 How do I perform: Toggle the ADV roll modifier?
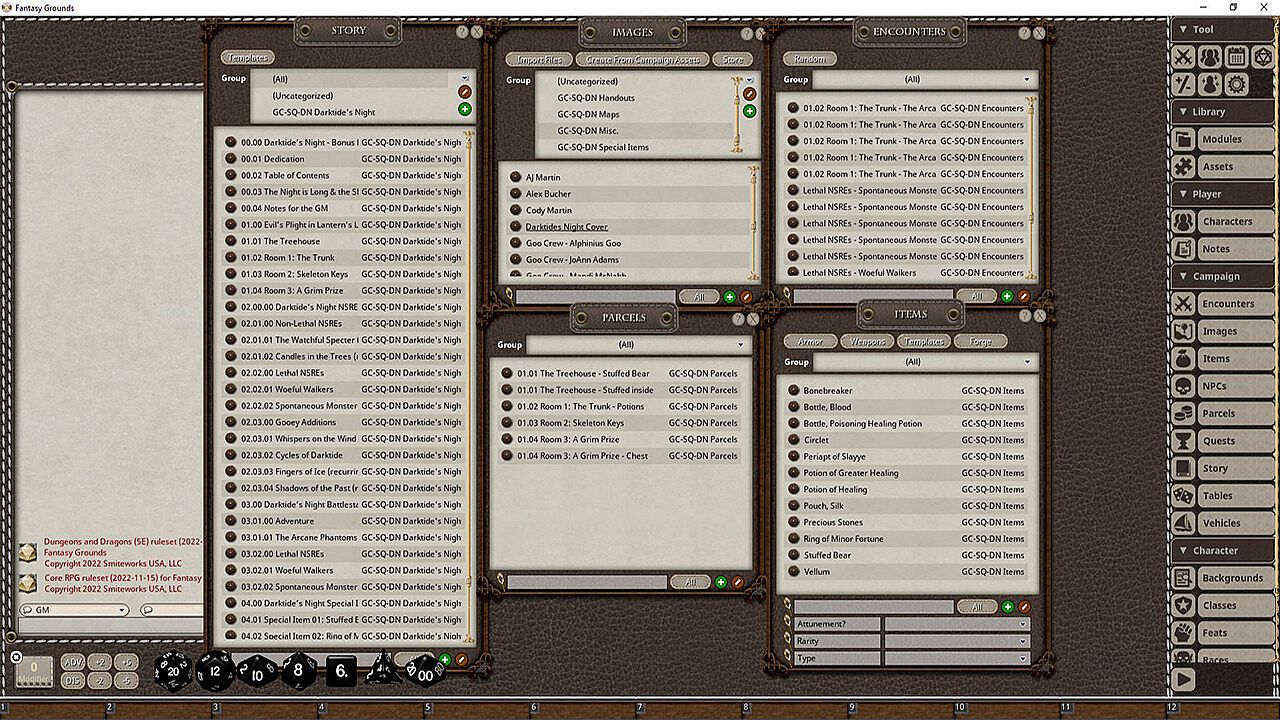(73, 662)
